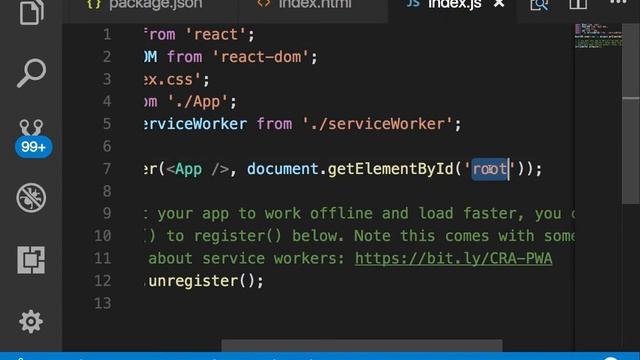Click the selected 'root' string
The image size is (640, 360).
pyautogui.click(x=490, y=169)
